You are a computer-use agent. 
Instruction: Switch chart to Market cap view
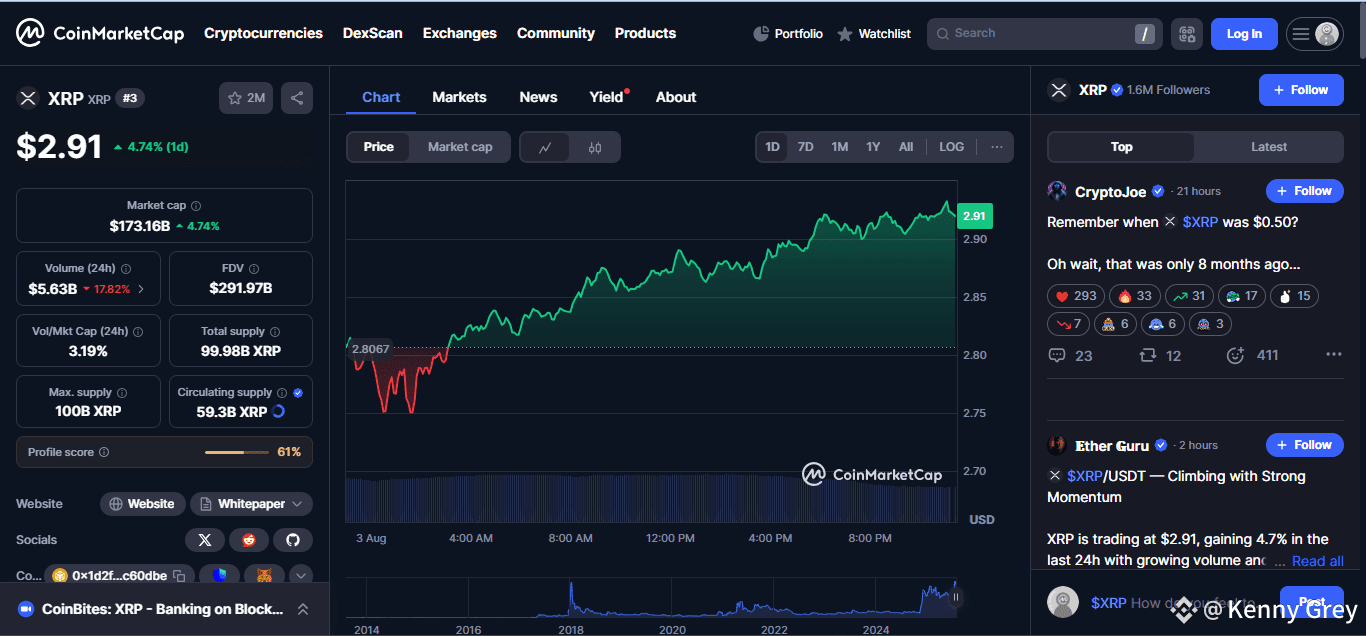pyautogui.click(x=460, y=147)
